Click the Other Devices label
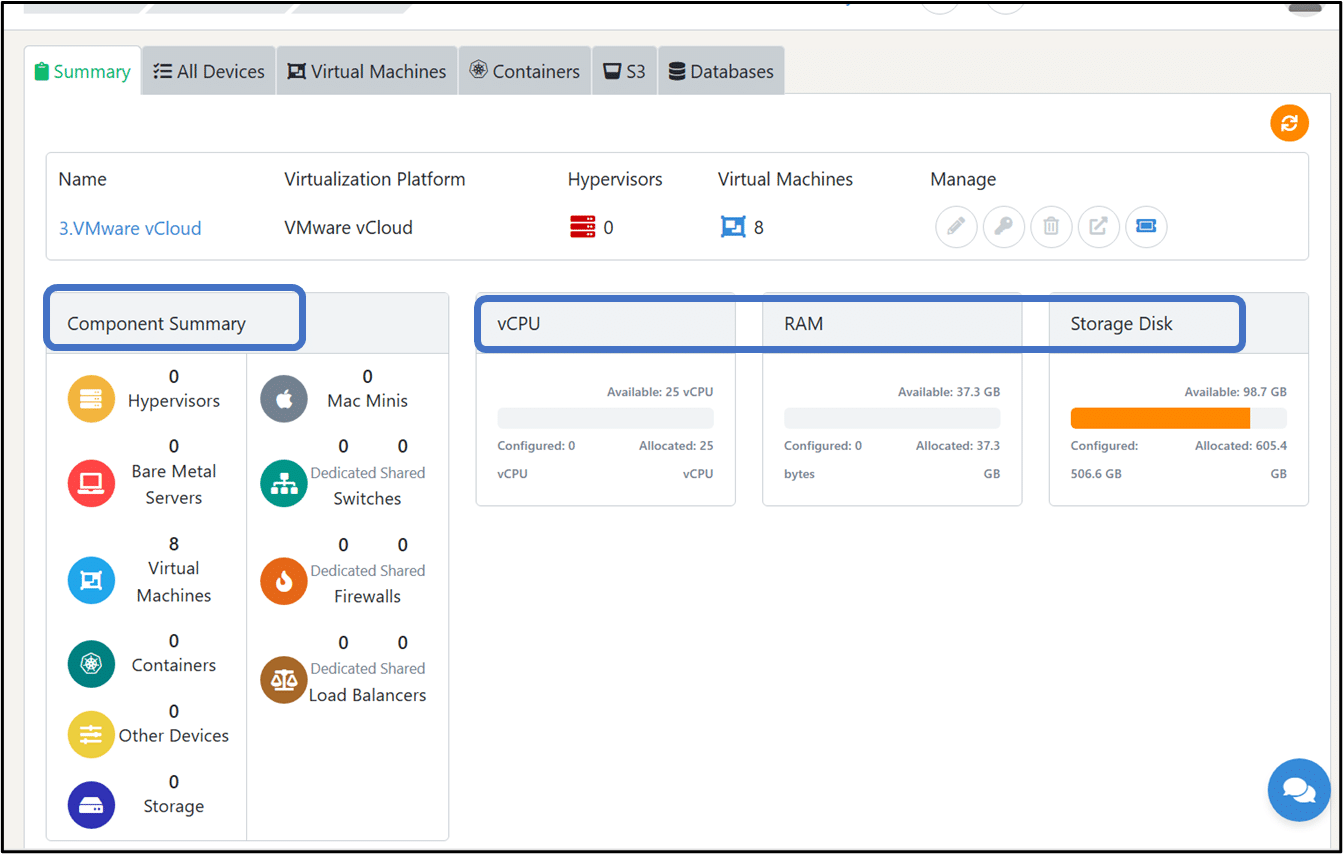The height and width of the screenshot is (854, 1343). pyautogui.click(x=174, y=735)
